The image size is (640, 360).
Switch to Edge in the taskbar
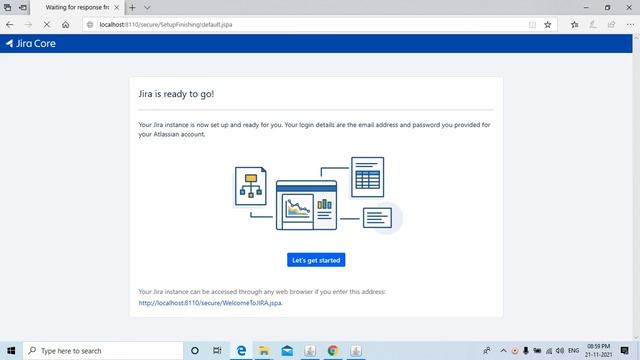[241, 351]
